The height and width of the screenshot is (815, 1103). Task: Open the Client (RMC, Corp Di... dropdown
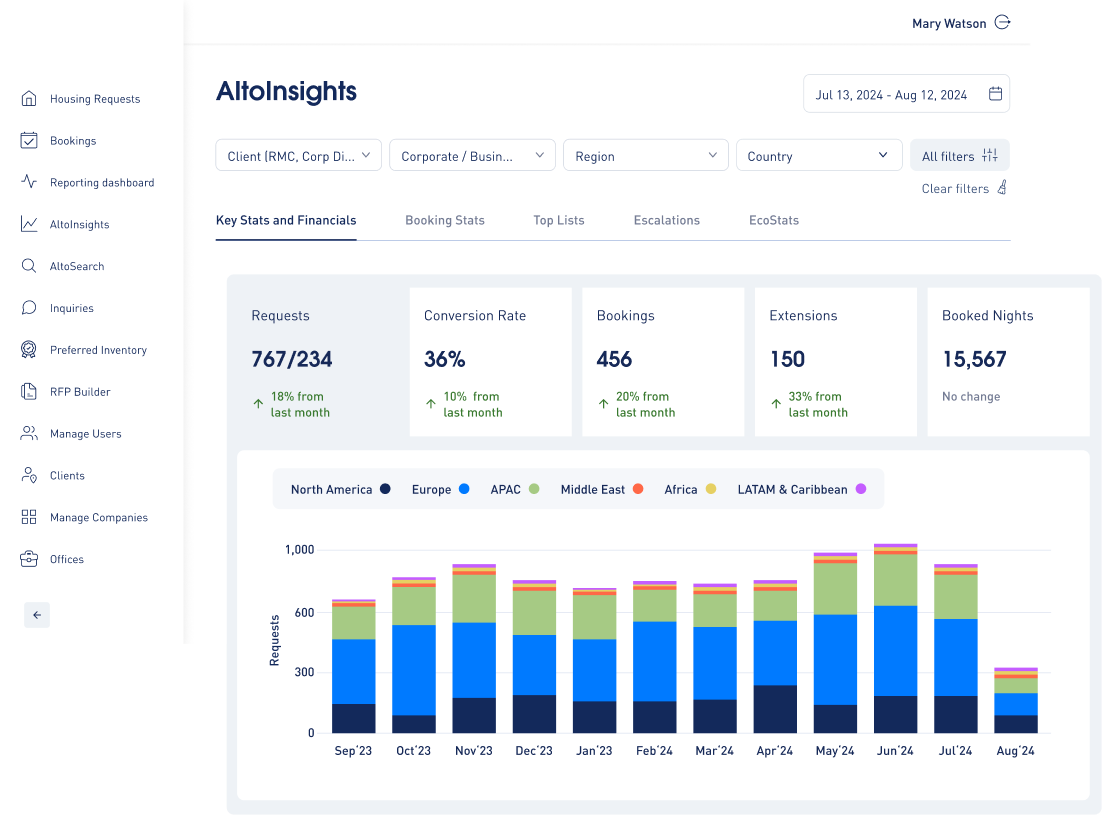[298, 155]
